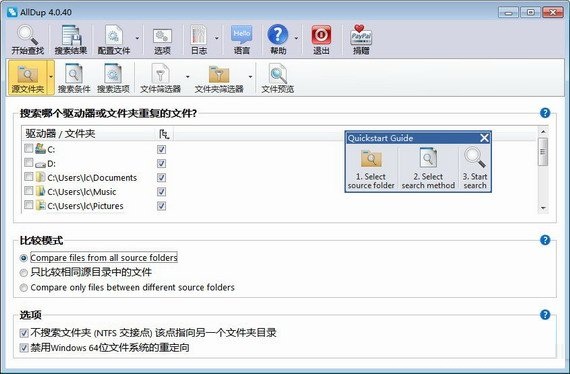Screen dimensions: 570x374
Task: Maximize the AllDup window
Action: coord(530,12)
